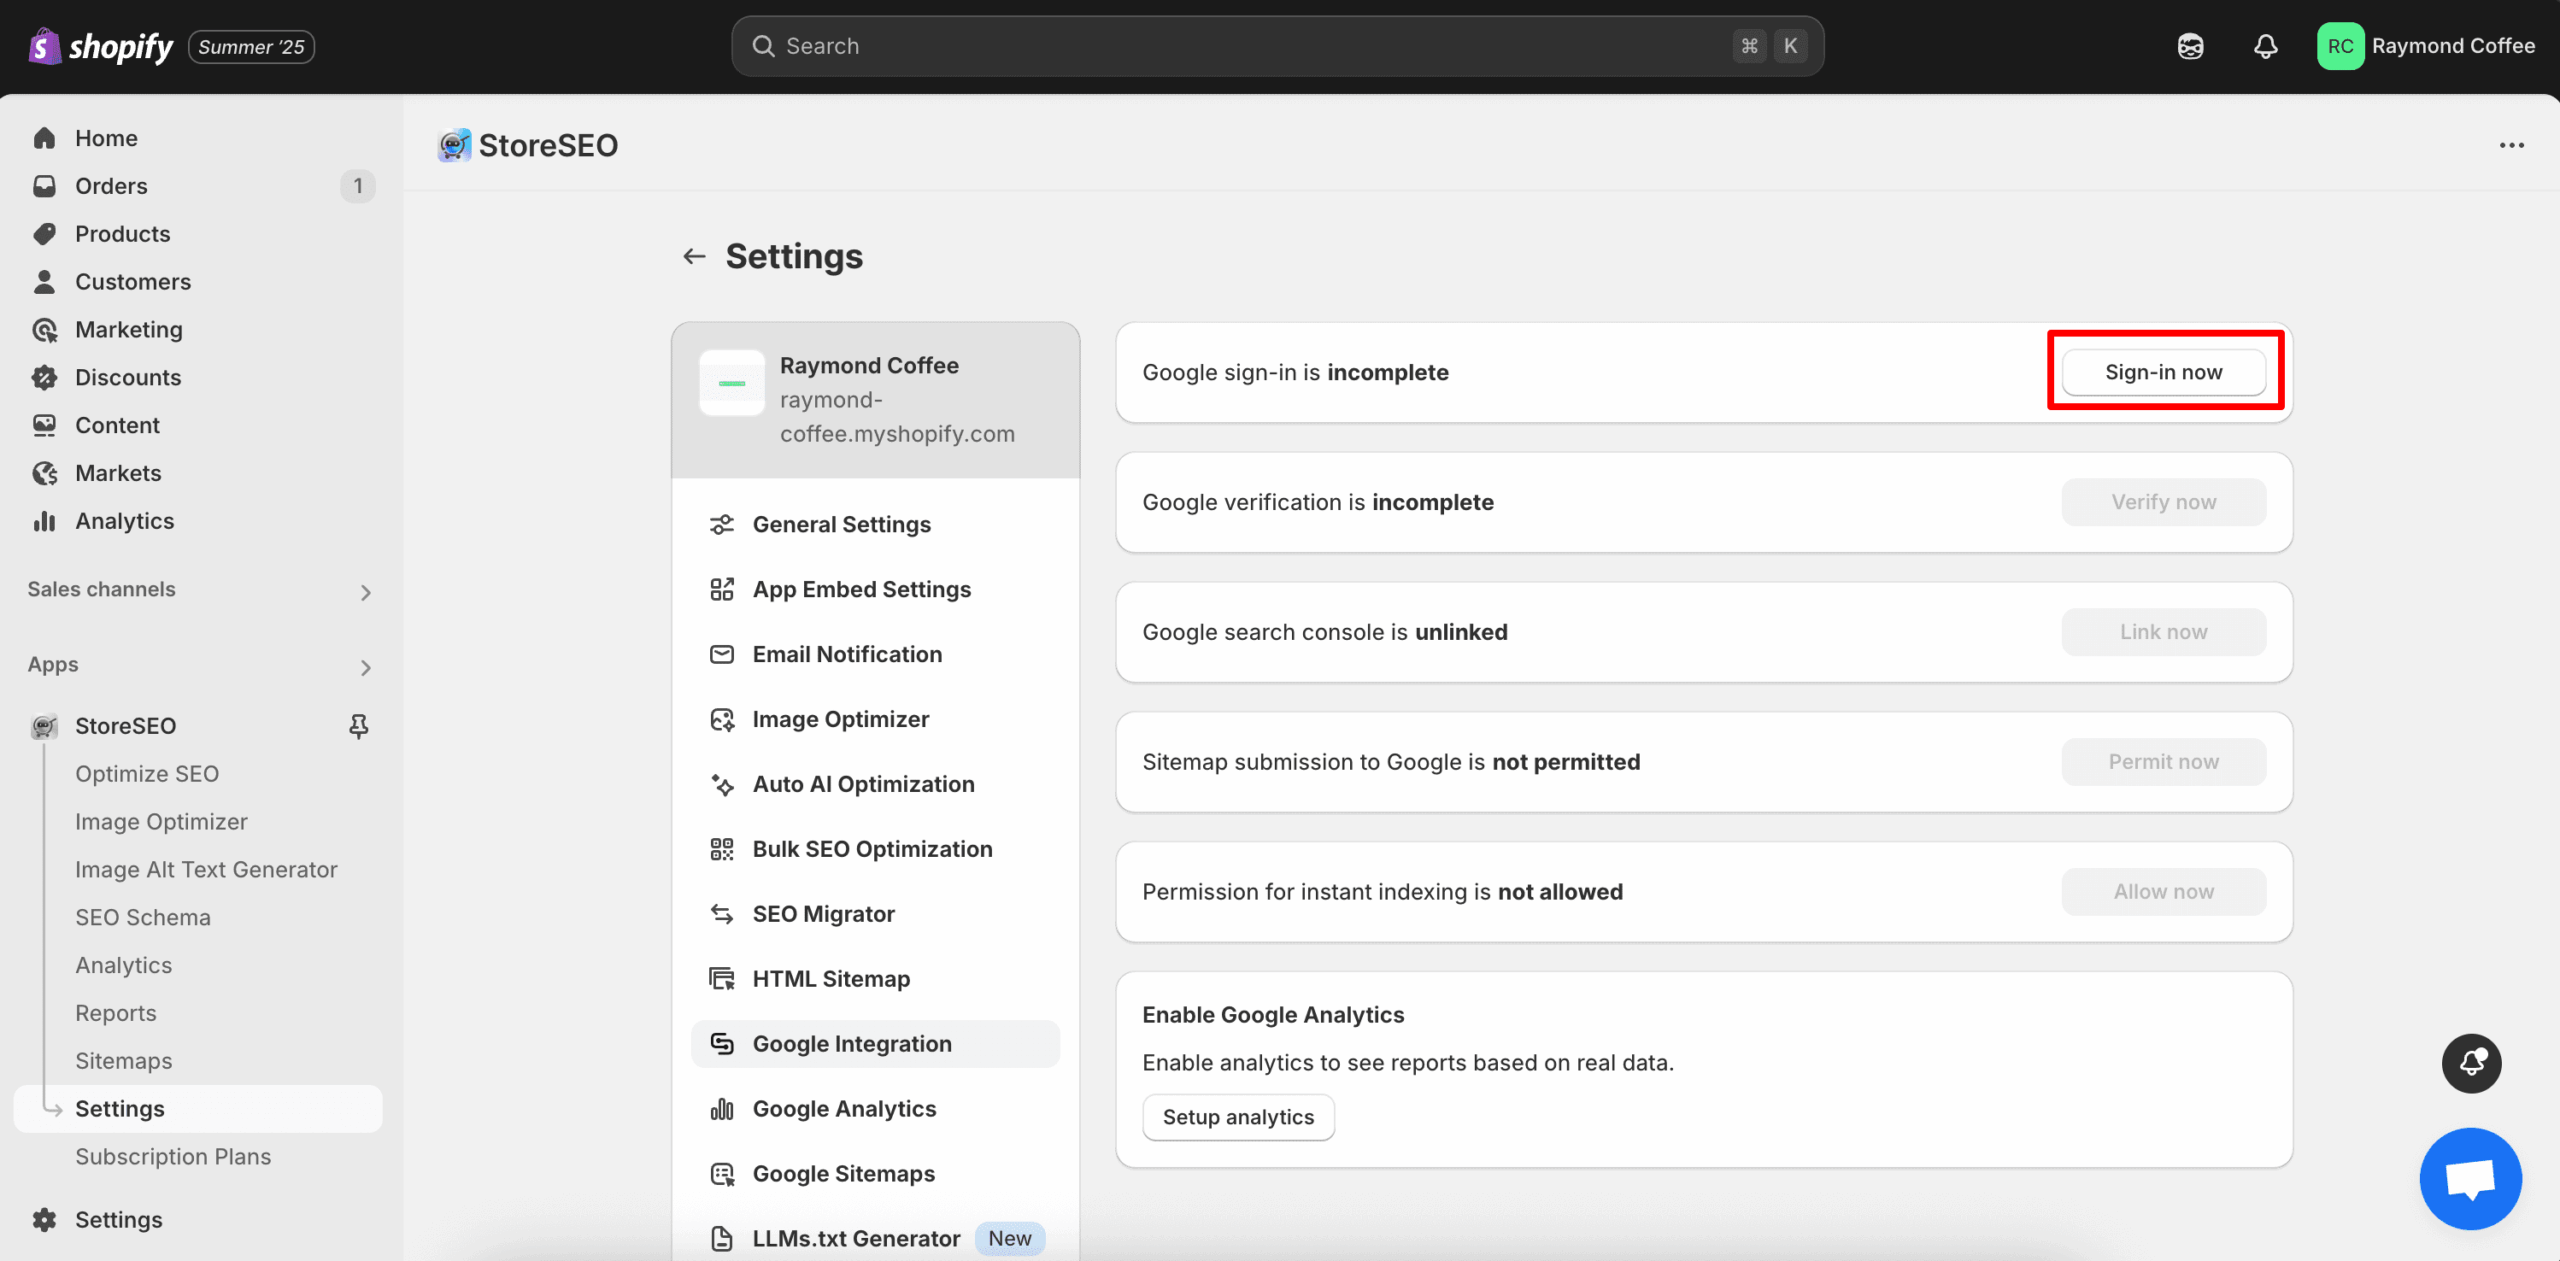Click the Summer '25 badge
This screenshot has width=2560, height=1261.
click(251, 47)
